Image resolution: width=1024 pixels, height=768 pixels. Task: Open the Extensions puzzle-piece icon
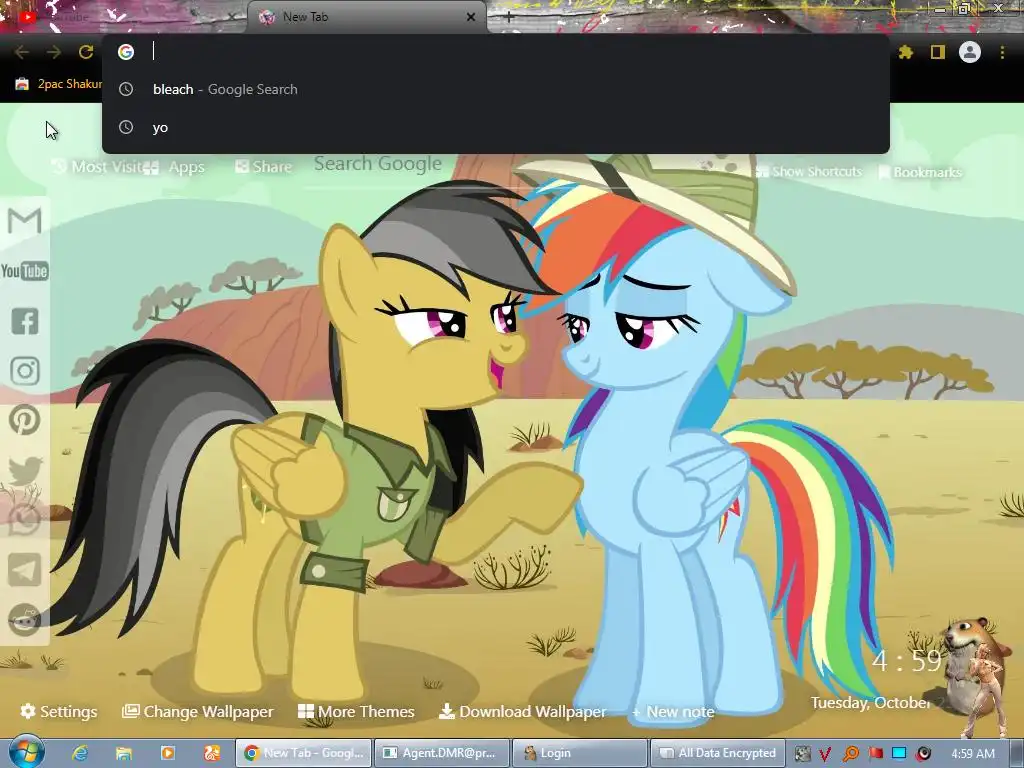[905, 52]
